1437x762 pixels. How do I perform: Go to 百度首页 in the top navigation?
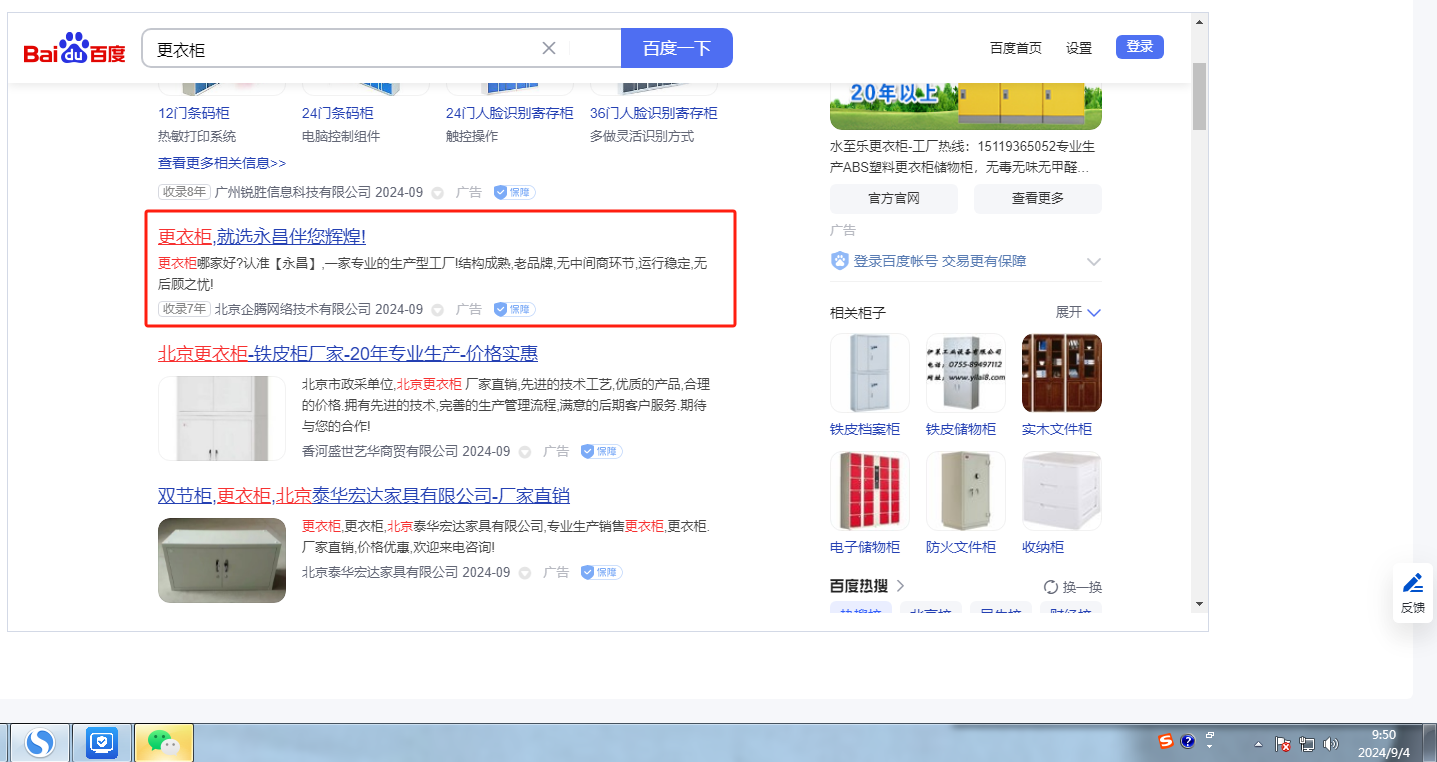1015,48
